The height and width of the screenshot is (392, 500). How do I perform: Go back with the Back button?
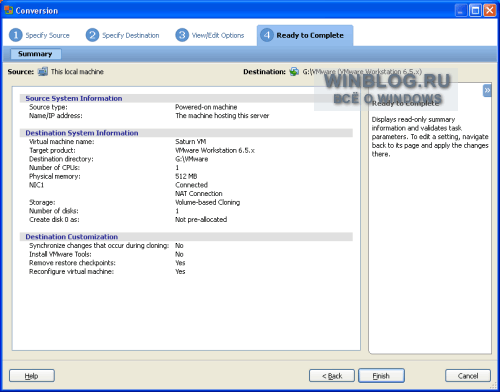pos(332,376)
